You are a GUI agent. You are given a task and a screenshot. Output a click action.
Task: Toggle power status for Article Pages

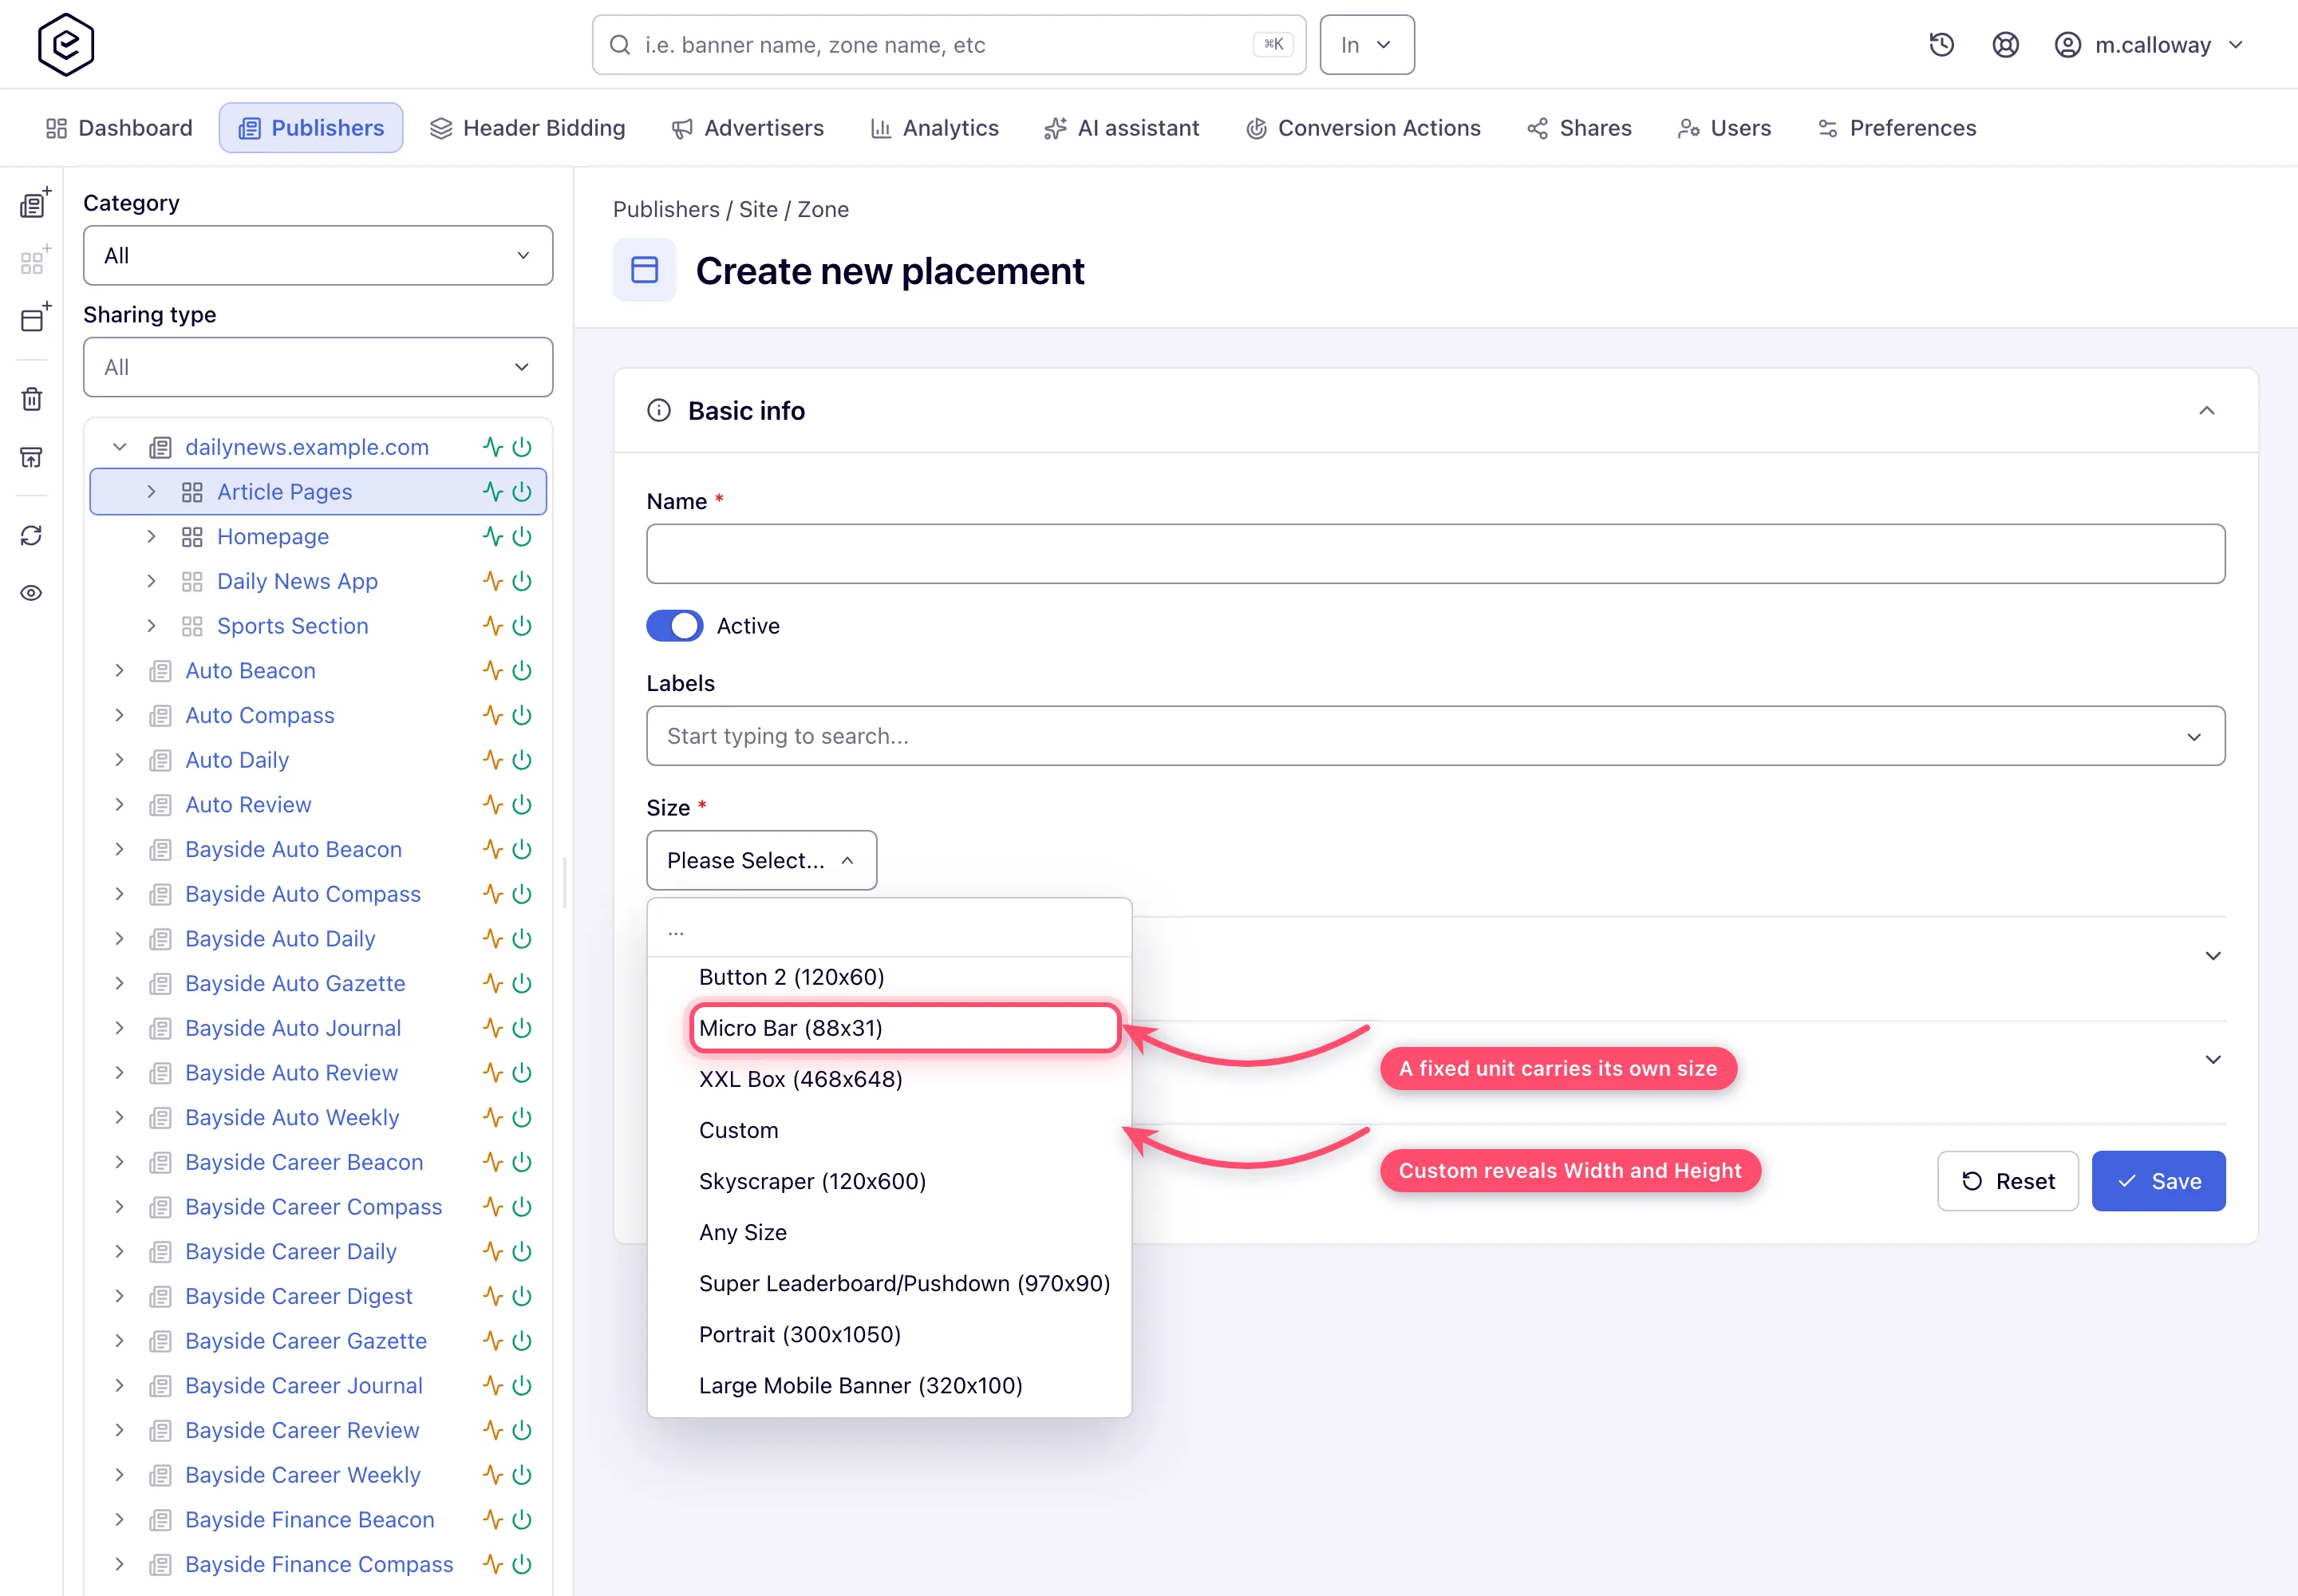coord(522,492)
